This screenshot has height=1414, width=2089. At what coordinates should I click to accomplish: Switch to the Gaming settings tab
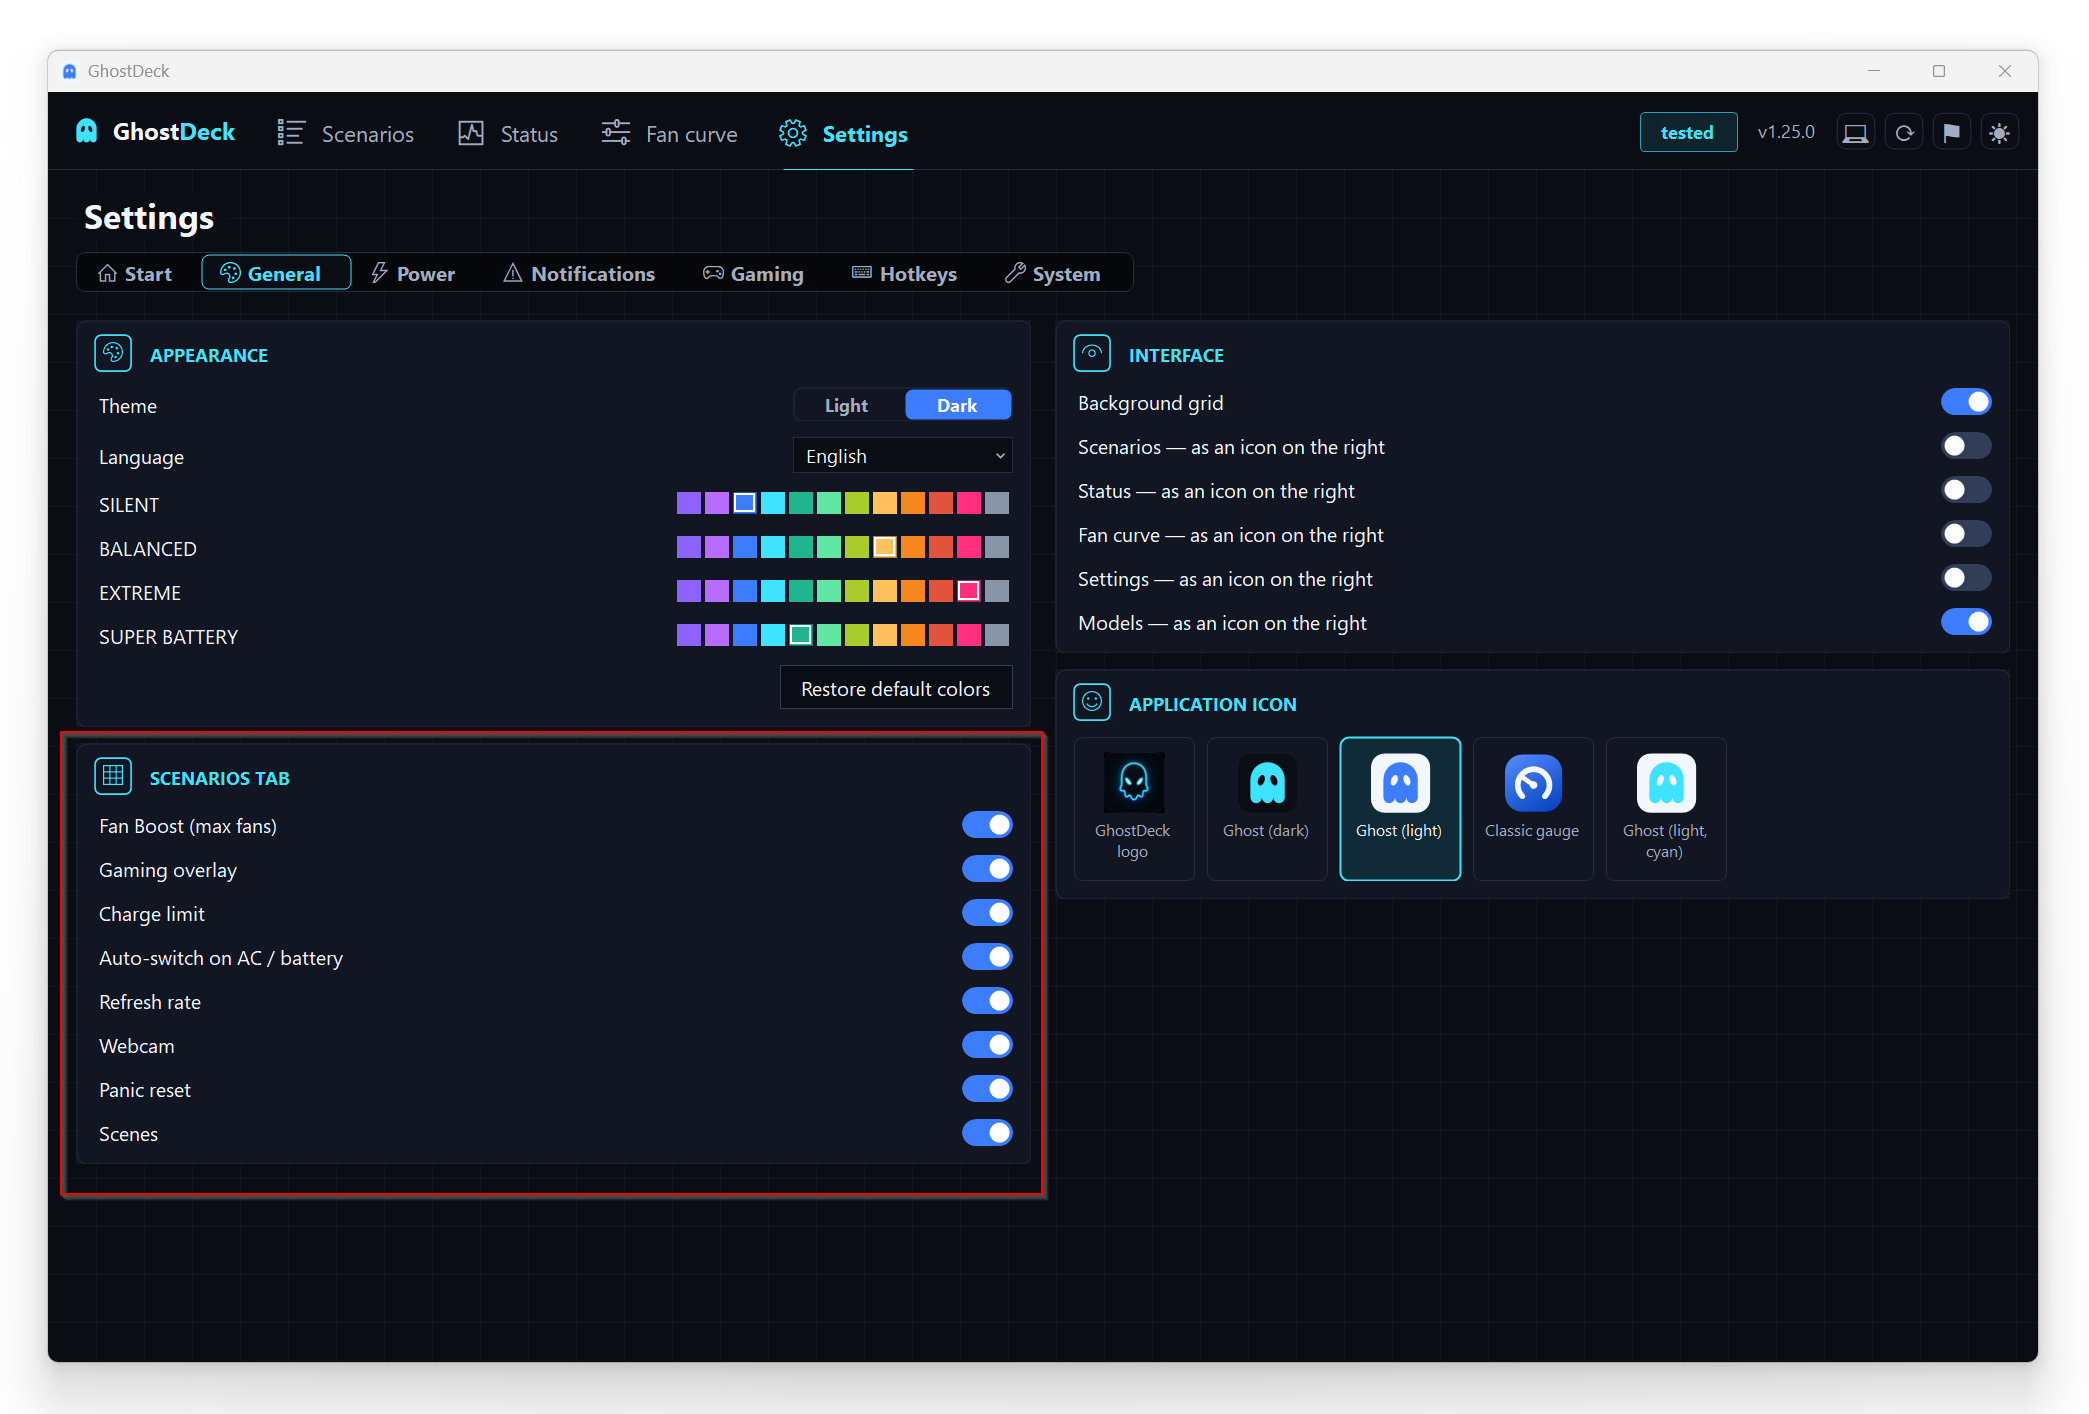coord(753,274)
